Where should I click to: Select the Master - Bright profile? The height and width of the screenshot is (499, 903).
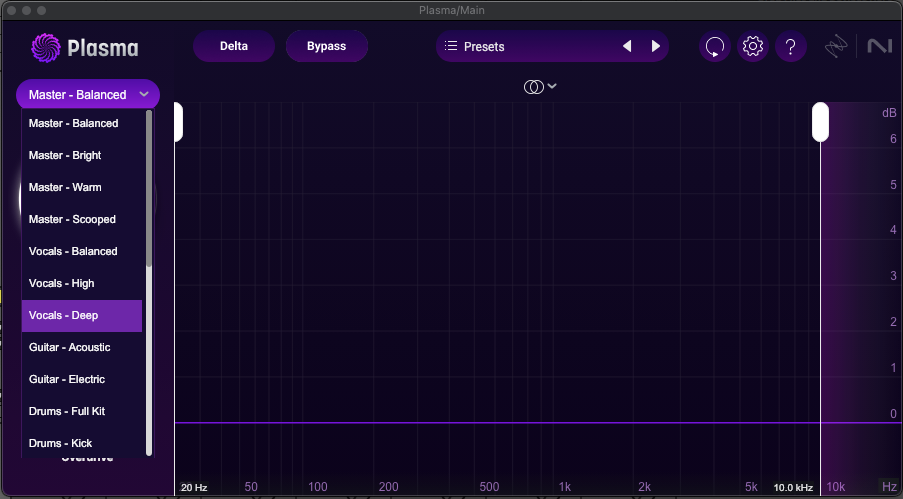(x=82, y=155)
